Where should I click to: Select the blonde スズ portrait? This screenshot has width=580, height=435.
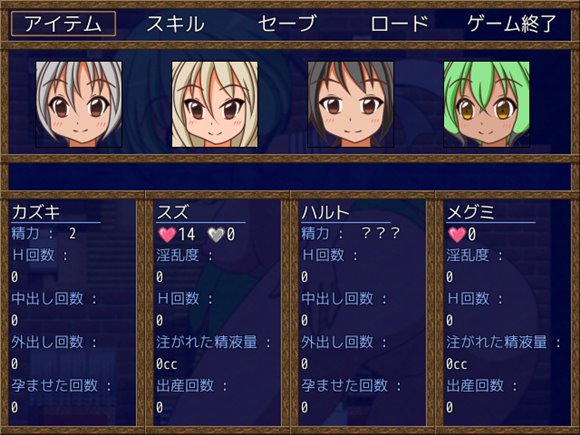pos(215,104)
